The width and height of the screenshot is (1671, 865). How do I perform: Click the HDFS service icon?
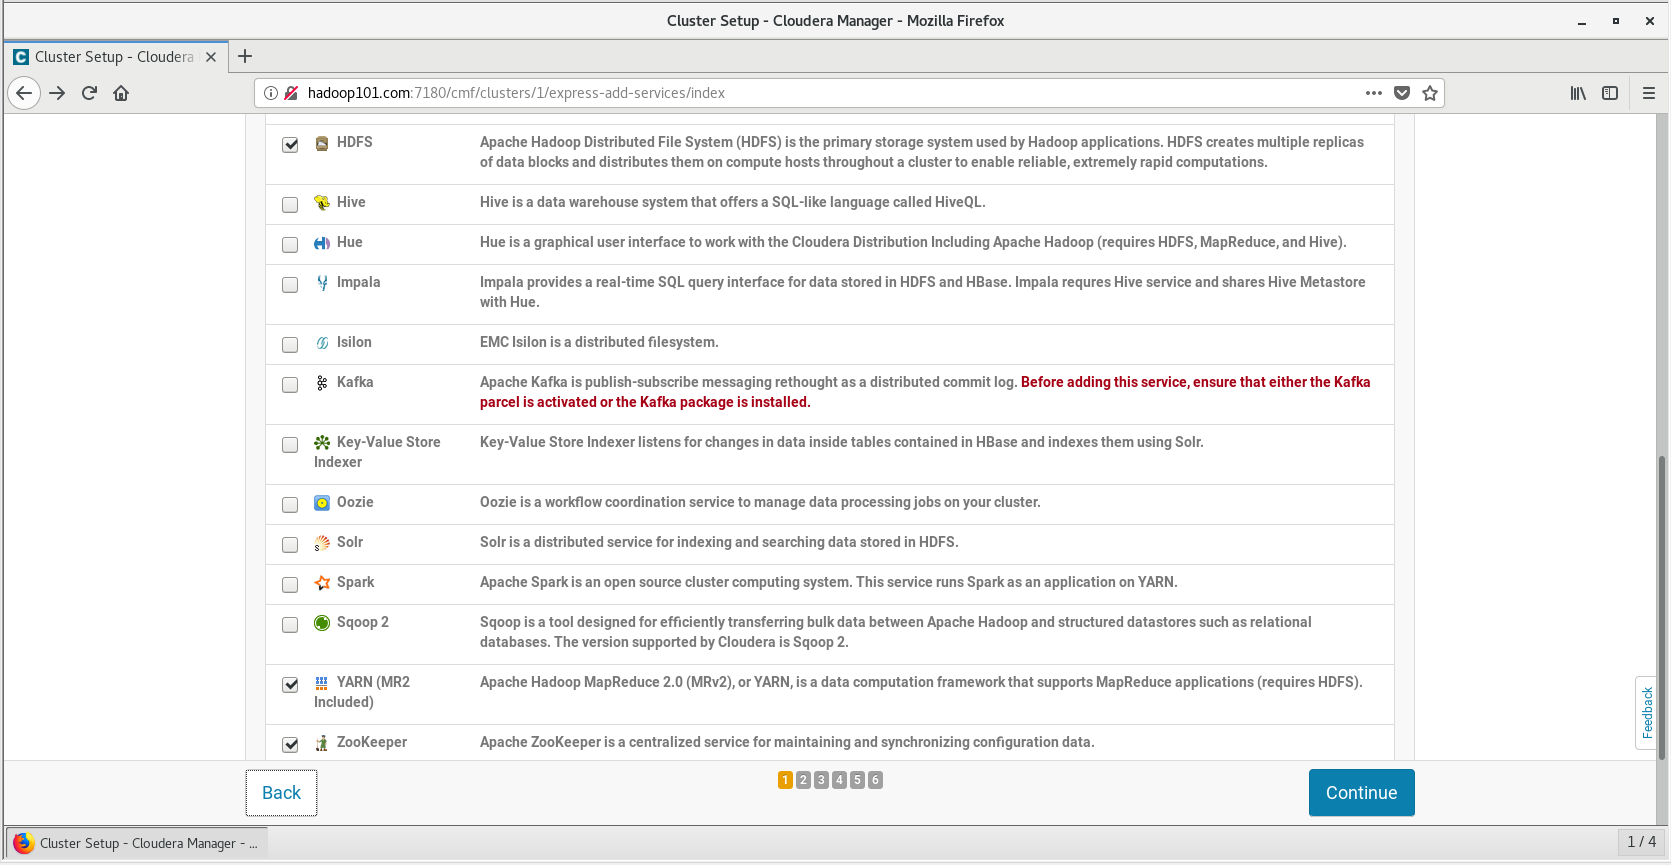coord(322,143)
